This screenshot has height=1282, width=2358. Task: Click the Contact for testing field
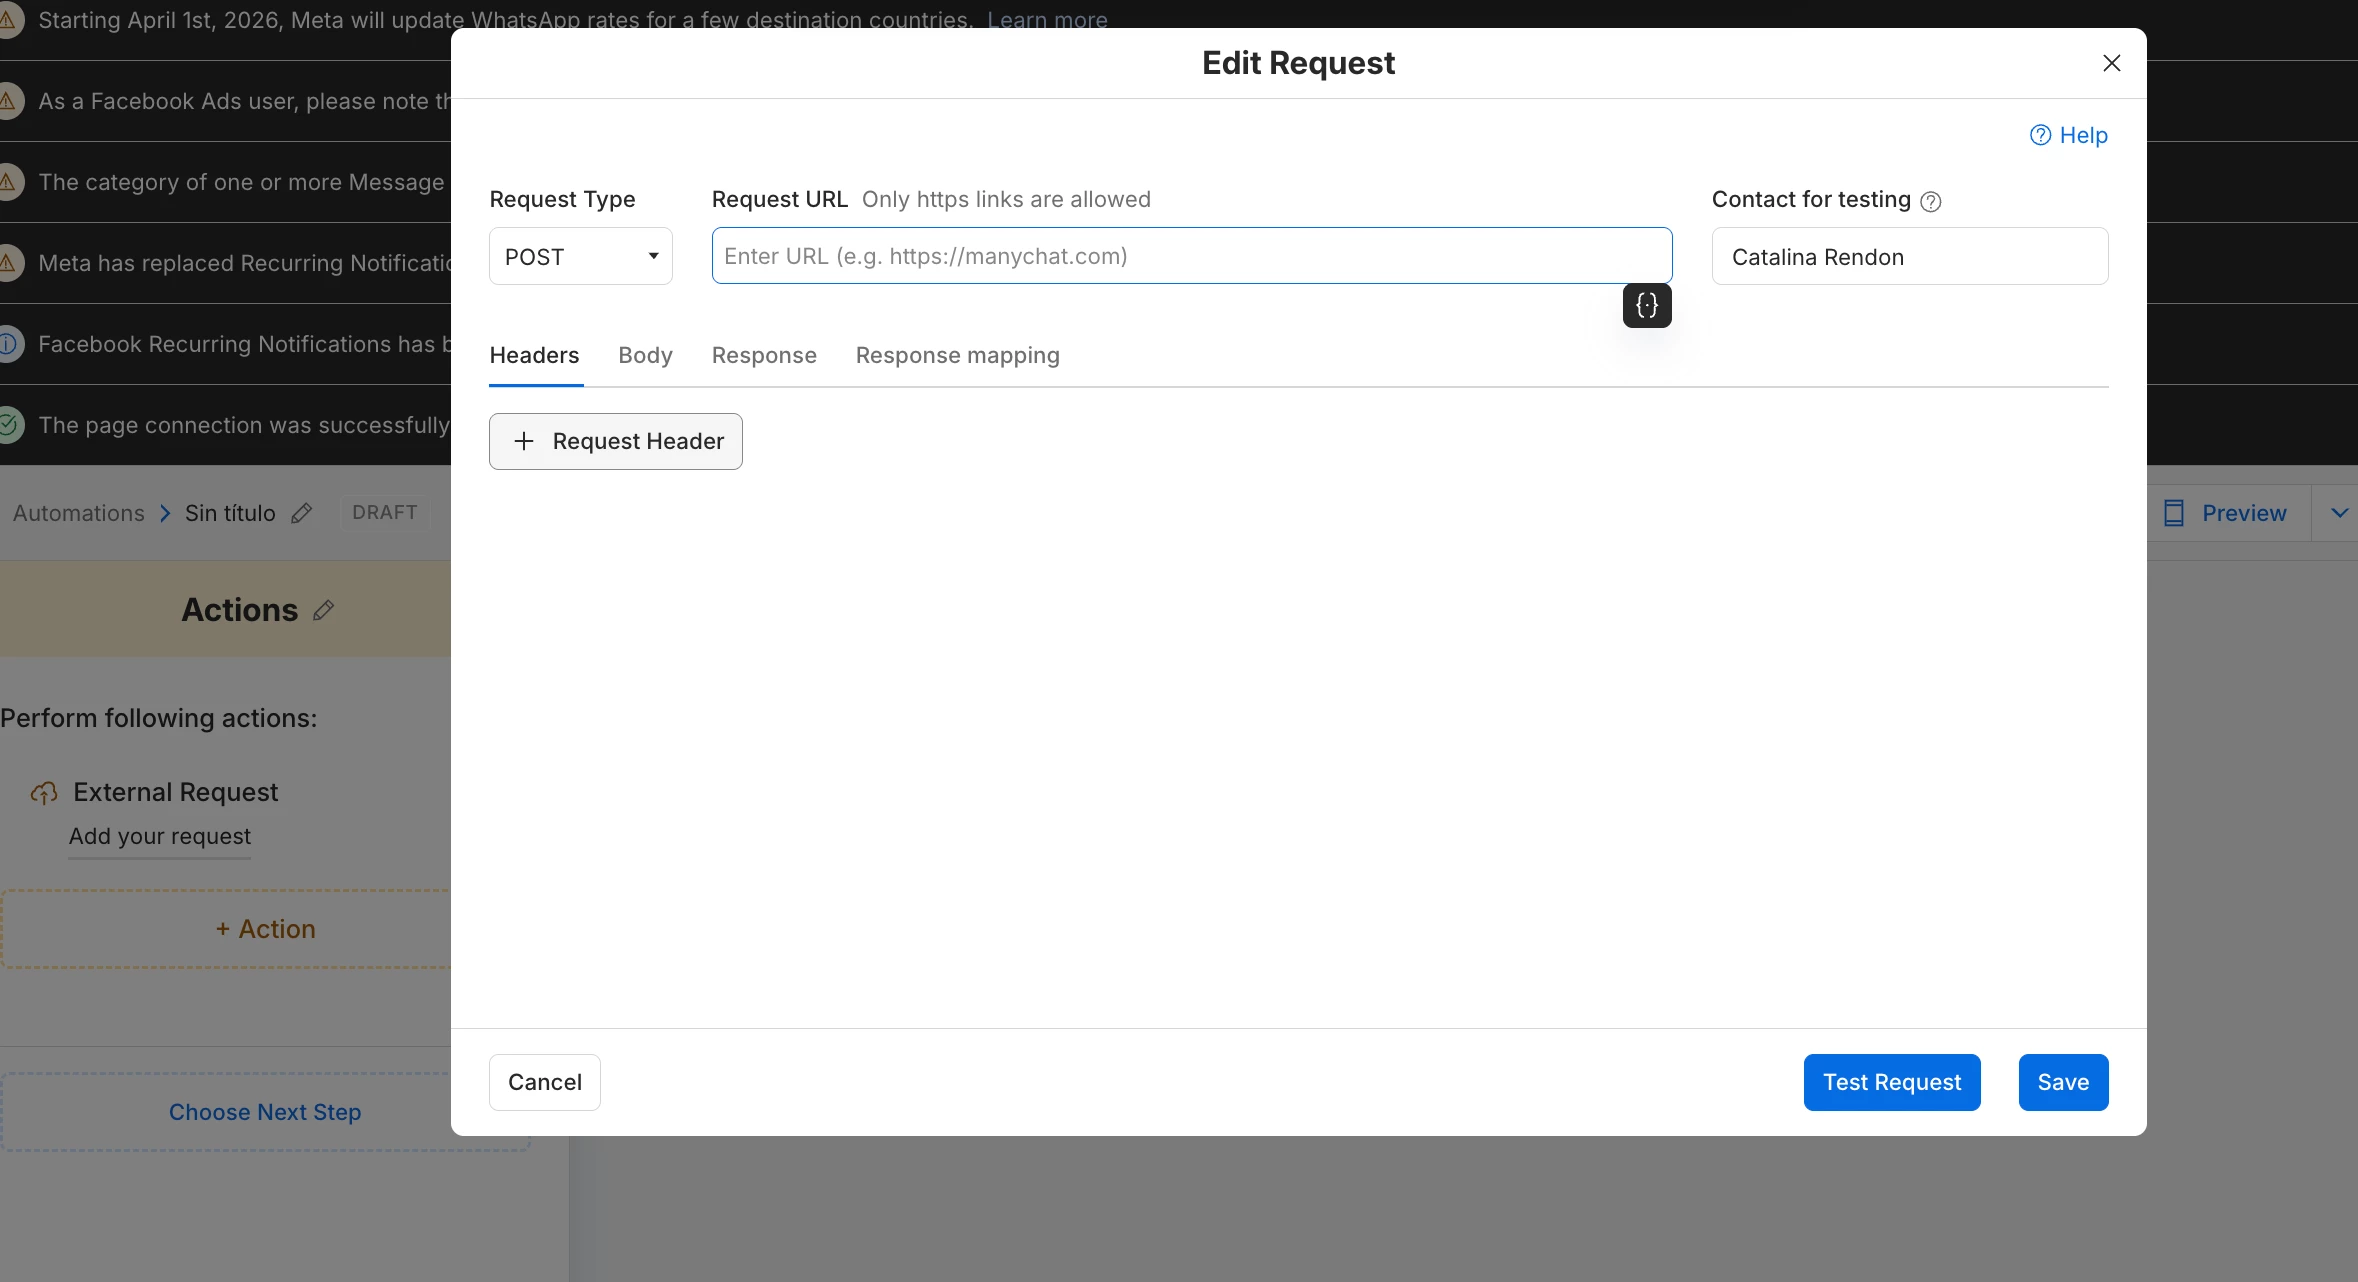[1909, 256]
